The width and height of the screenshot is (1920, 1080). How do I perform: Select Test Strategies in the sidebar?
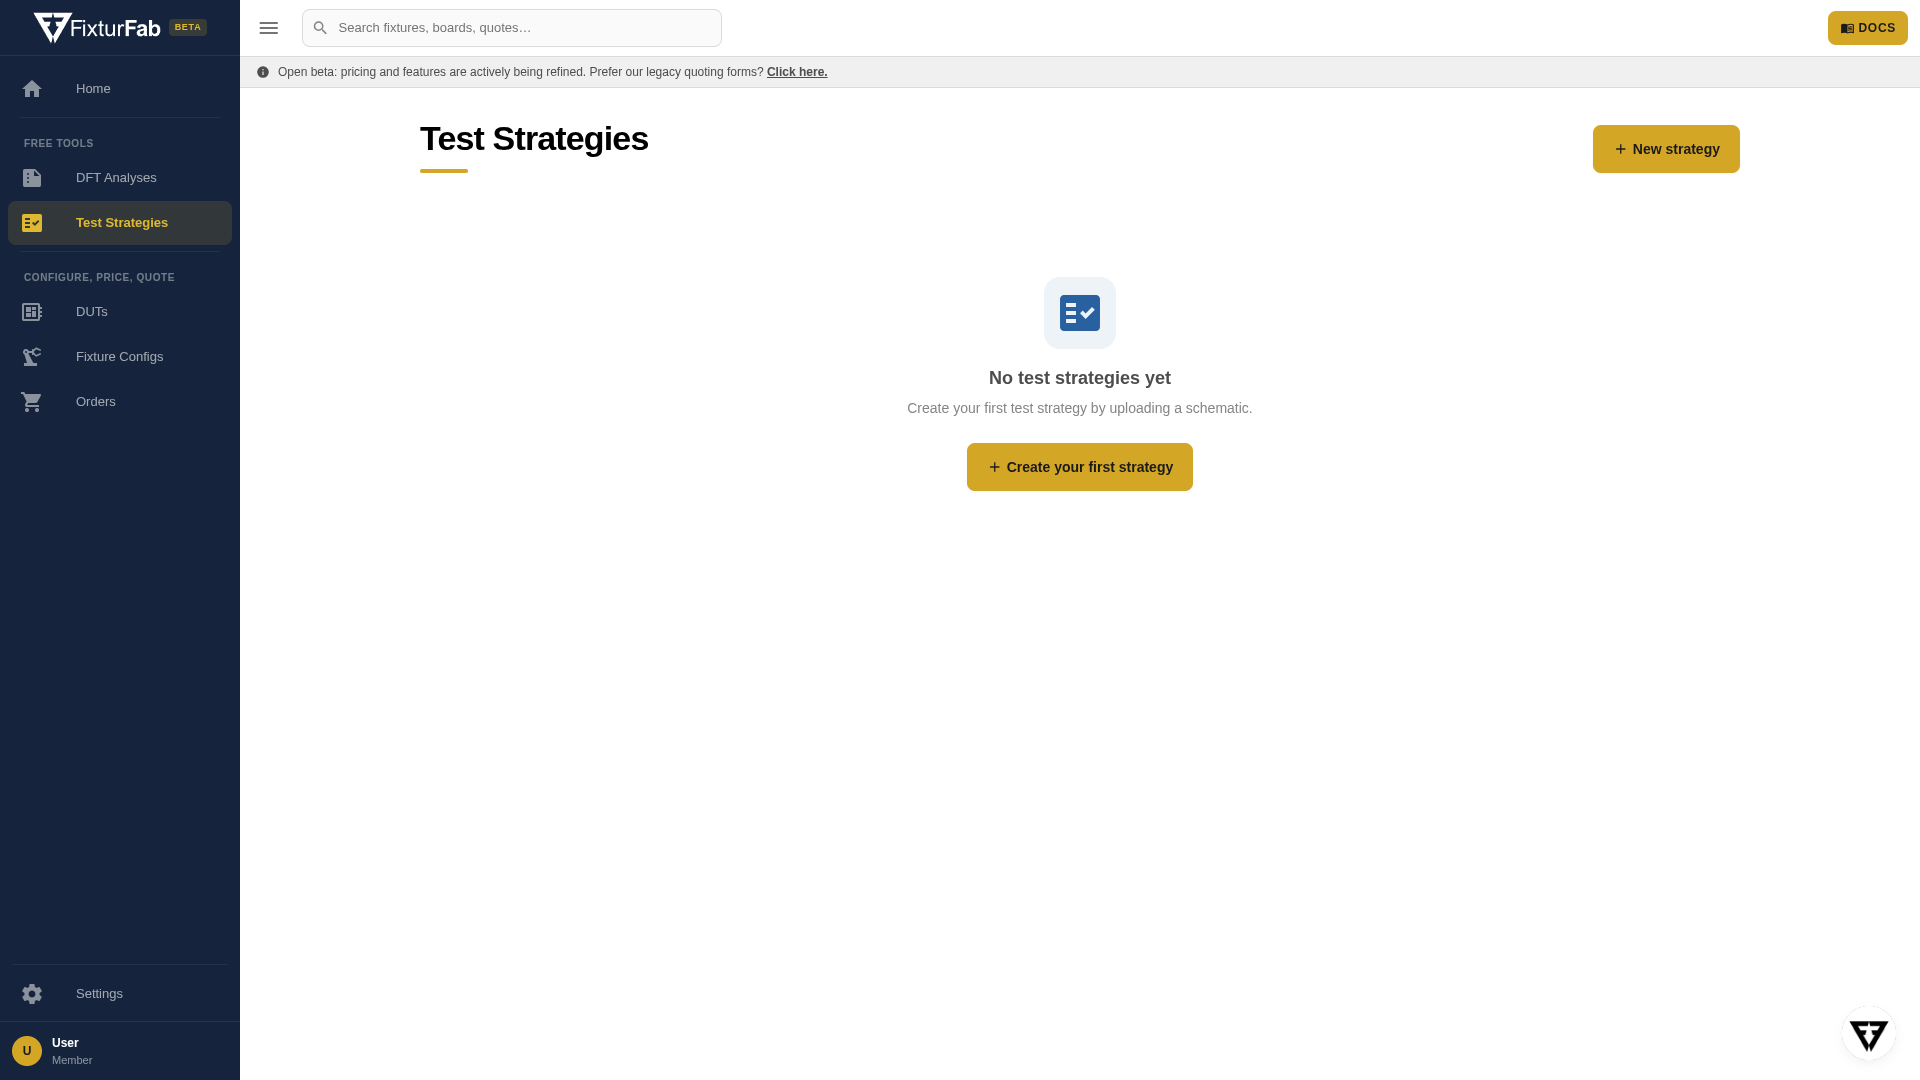click(120, 223)
